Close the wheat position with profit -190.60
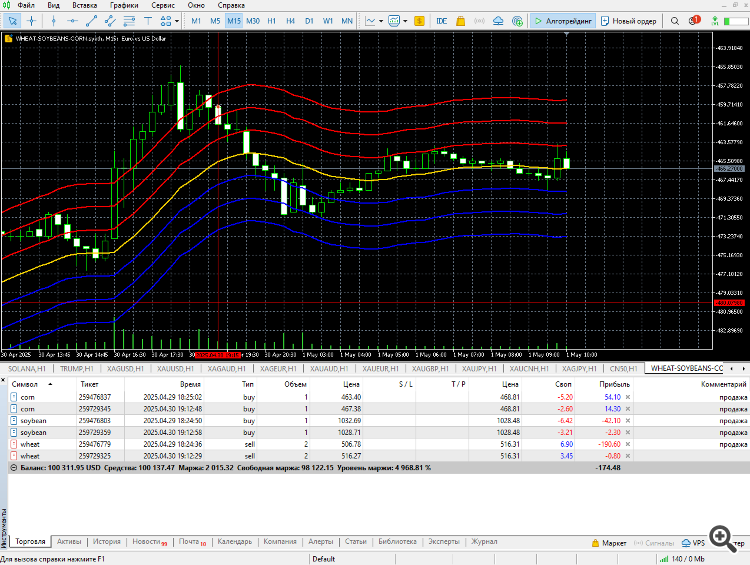The image size is (750, 565). point(628,444)
